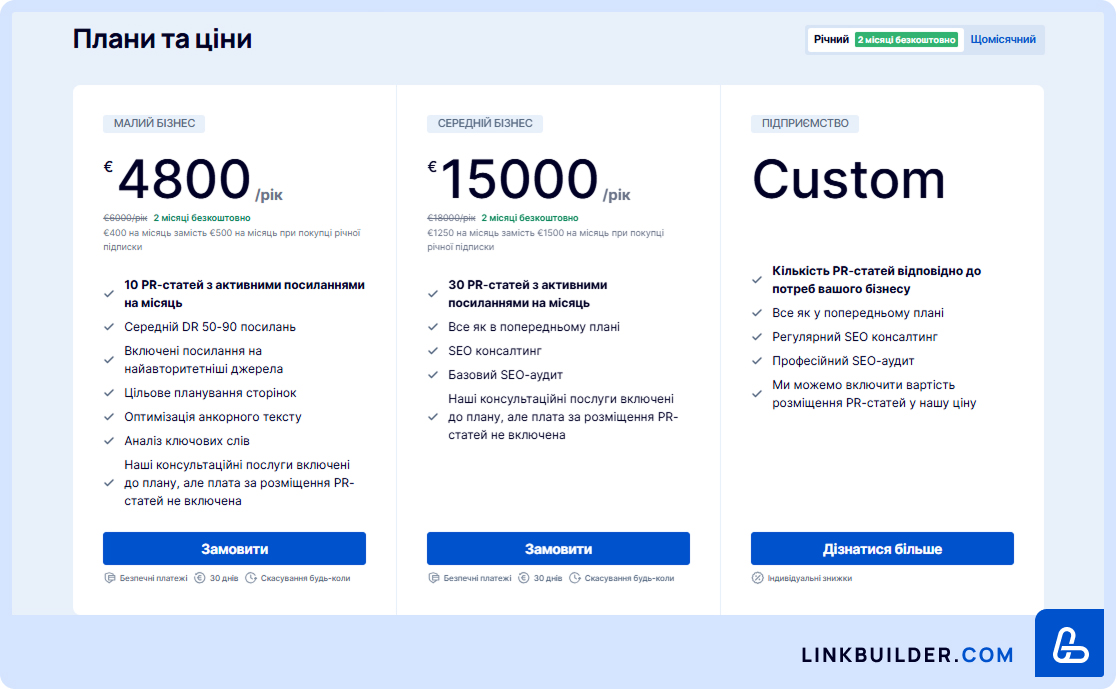Click the checkmark beside 'Професійний SEO-аудит'
This screenshot has height=689, width=1116.
(757, 361)
